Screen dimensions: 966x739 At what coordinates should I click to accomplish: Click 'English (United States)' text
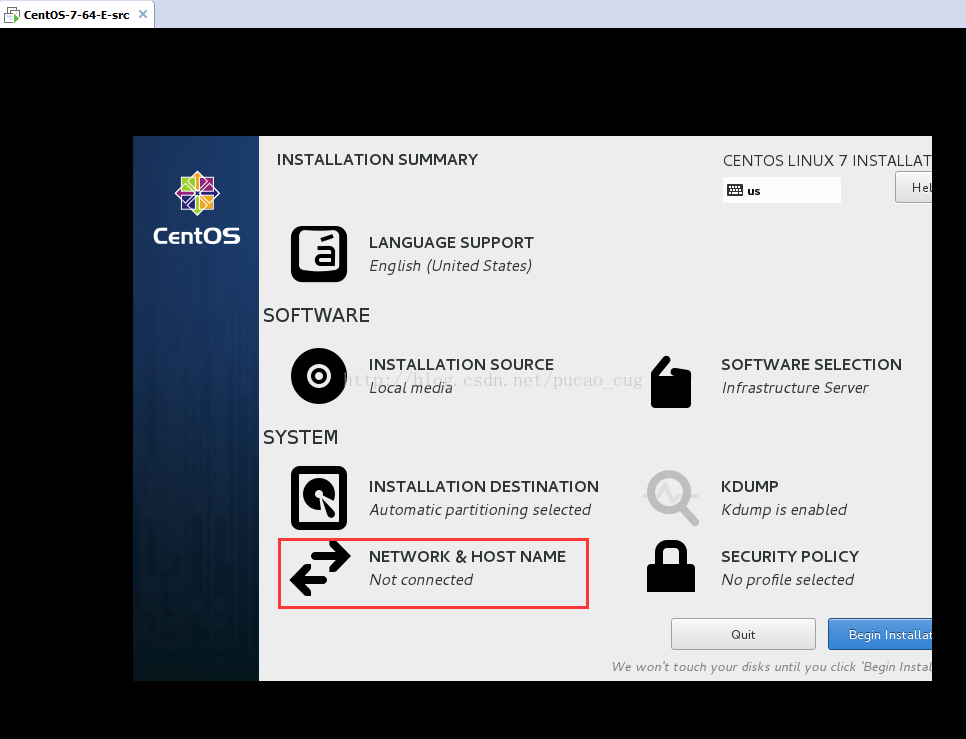450,266
